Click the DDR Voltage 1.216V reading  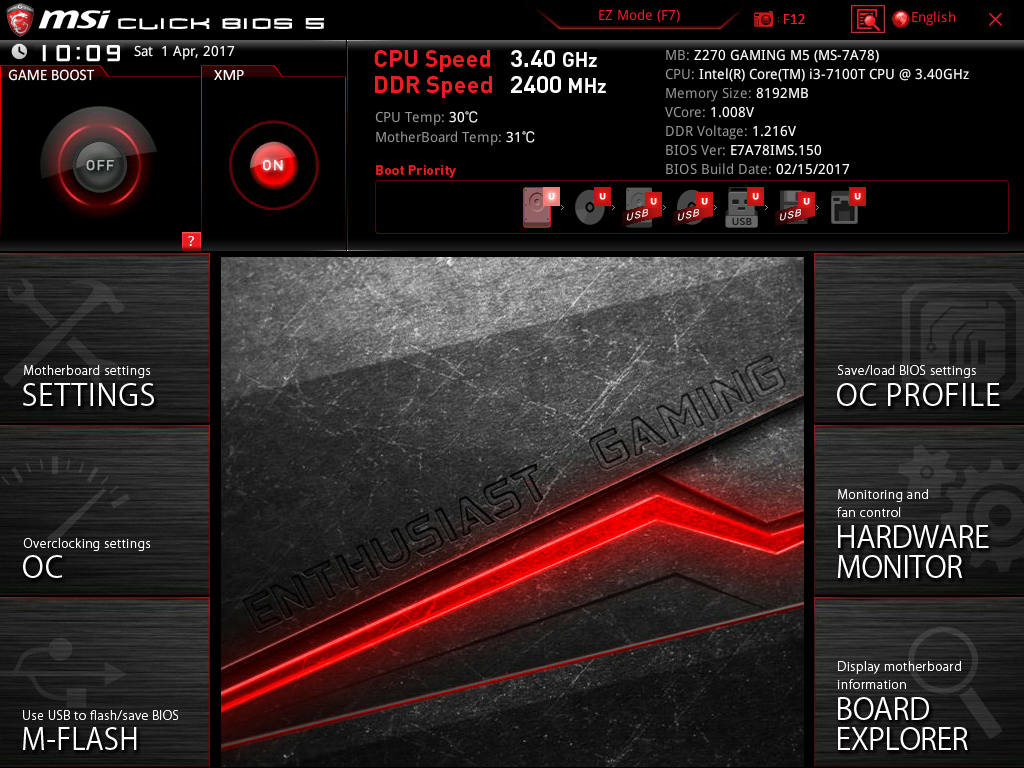point(730,131)
